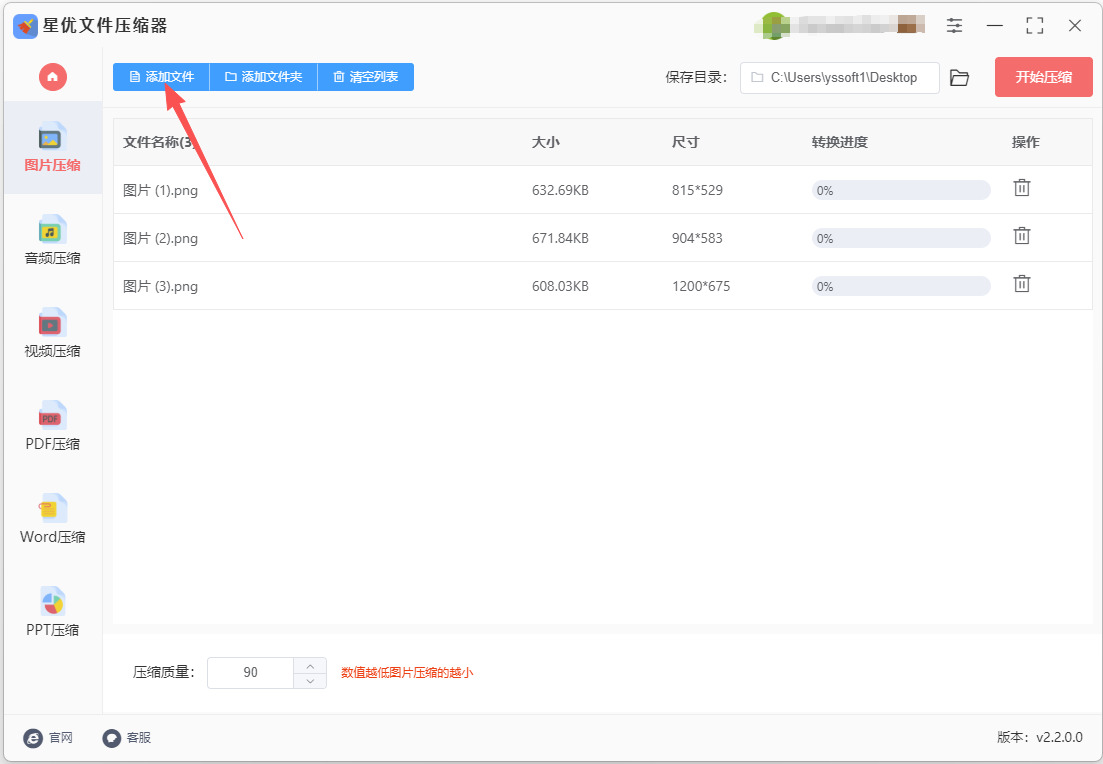This screenshot has height=764, width=1103.
Task: Increase compression quality with the up arrow
Action: tap(310, 665)
